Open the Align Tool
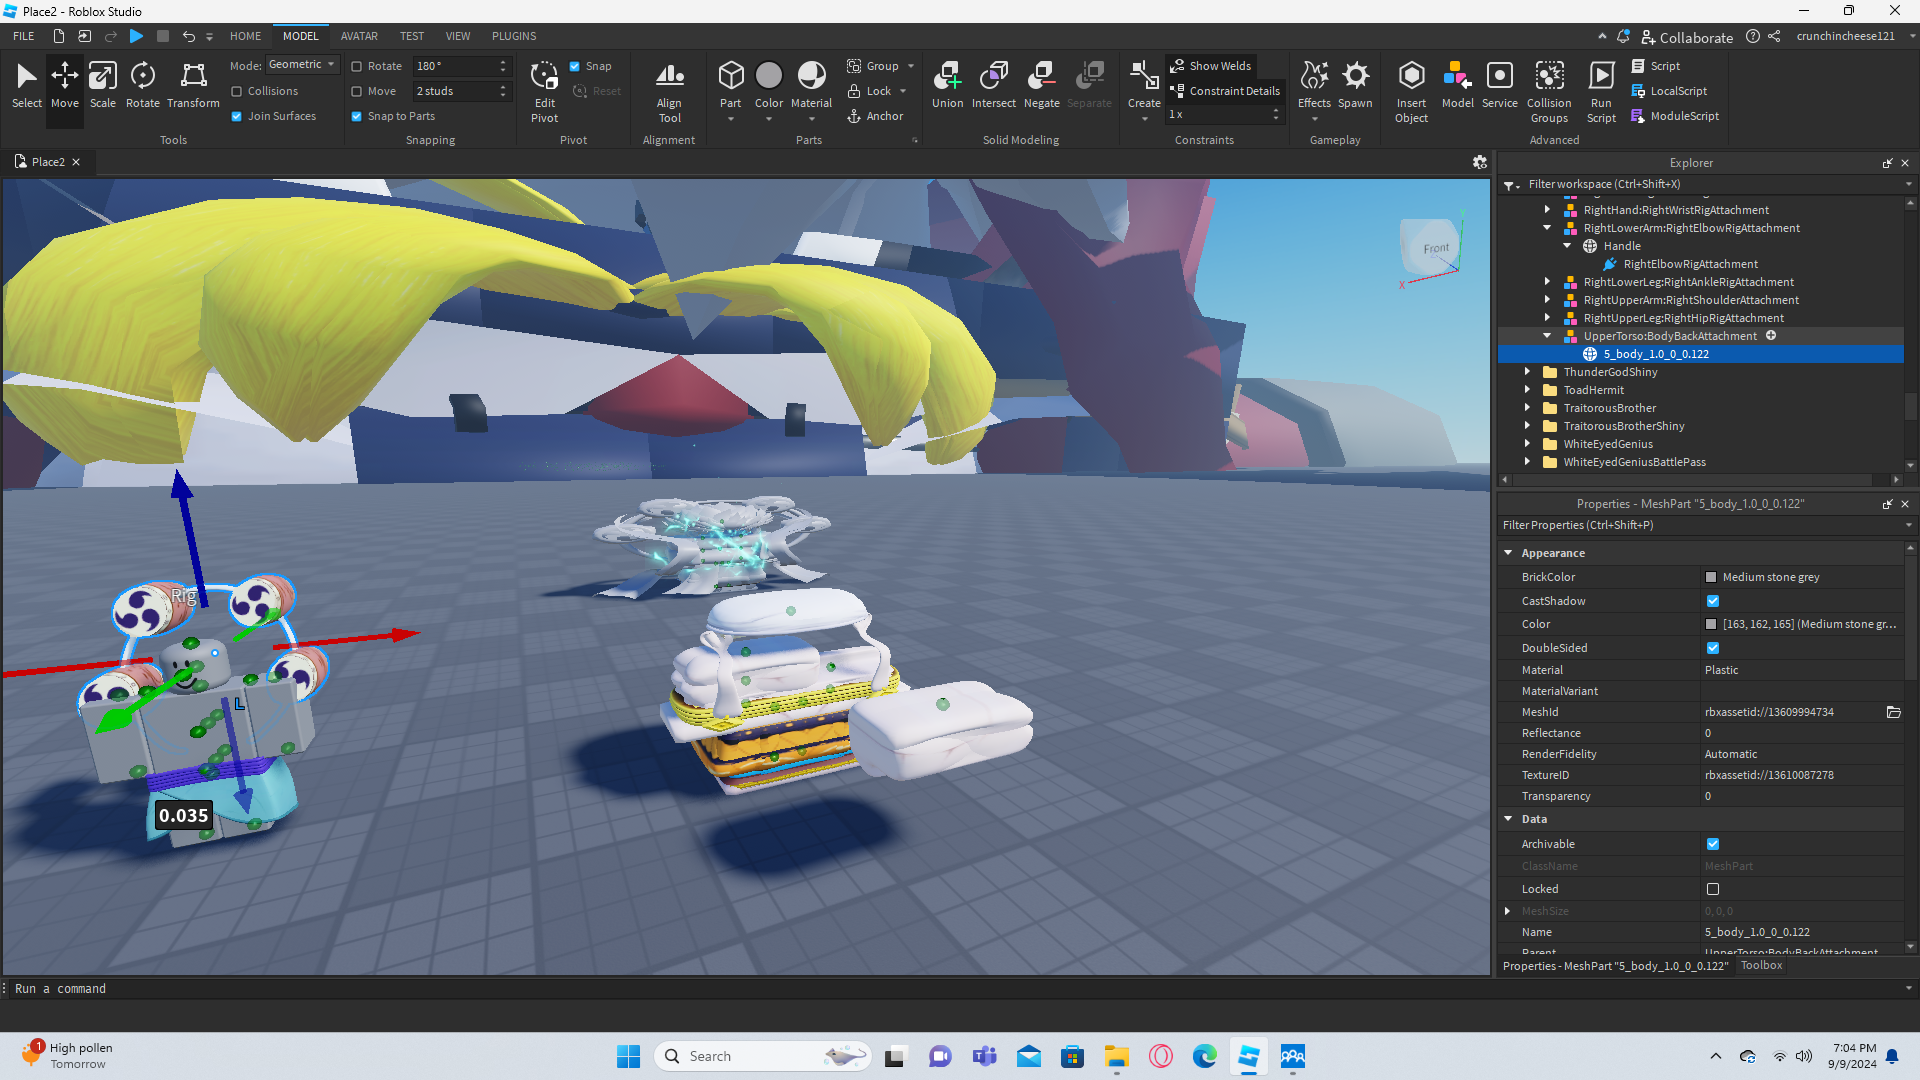Screen dimensions: 1920x1080 point(669,90)
